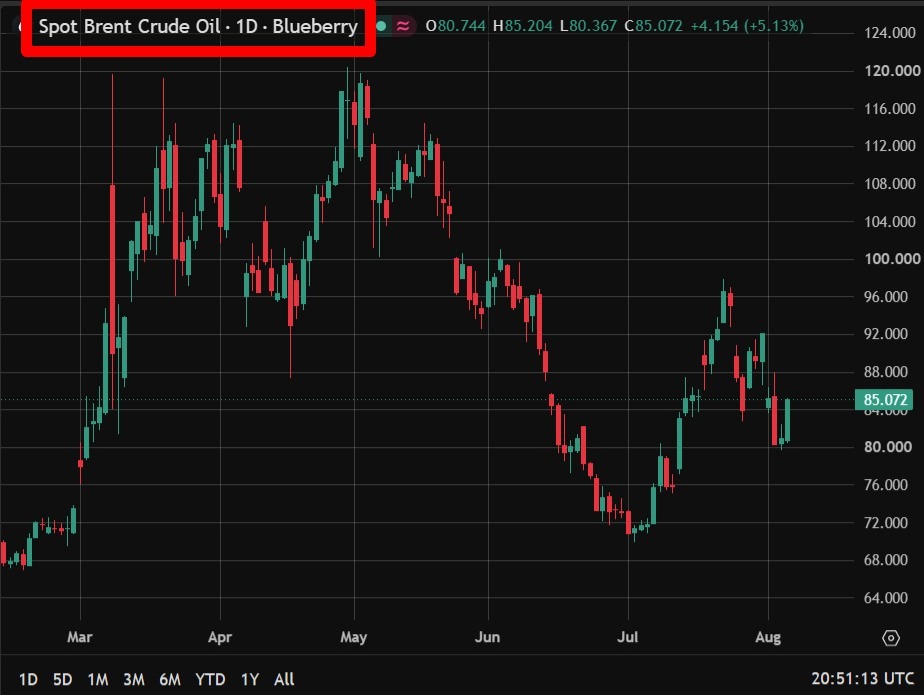924x695 pixels.
Task: Click the 100.000 price scale label
Action: [x=892, y=259]
